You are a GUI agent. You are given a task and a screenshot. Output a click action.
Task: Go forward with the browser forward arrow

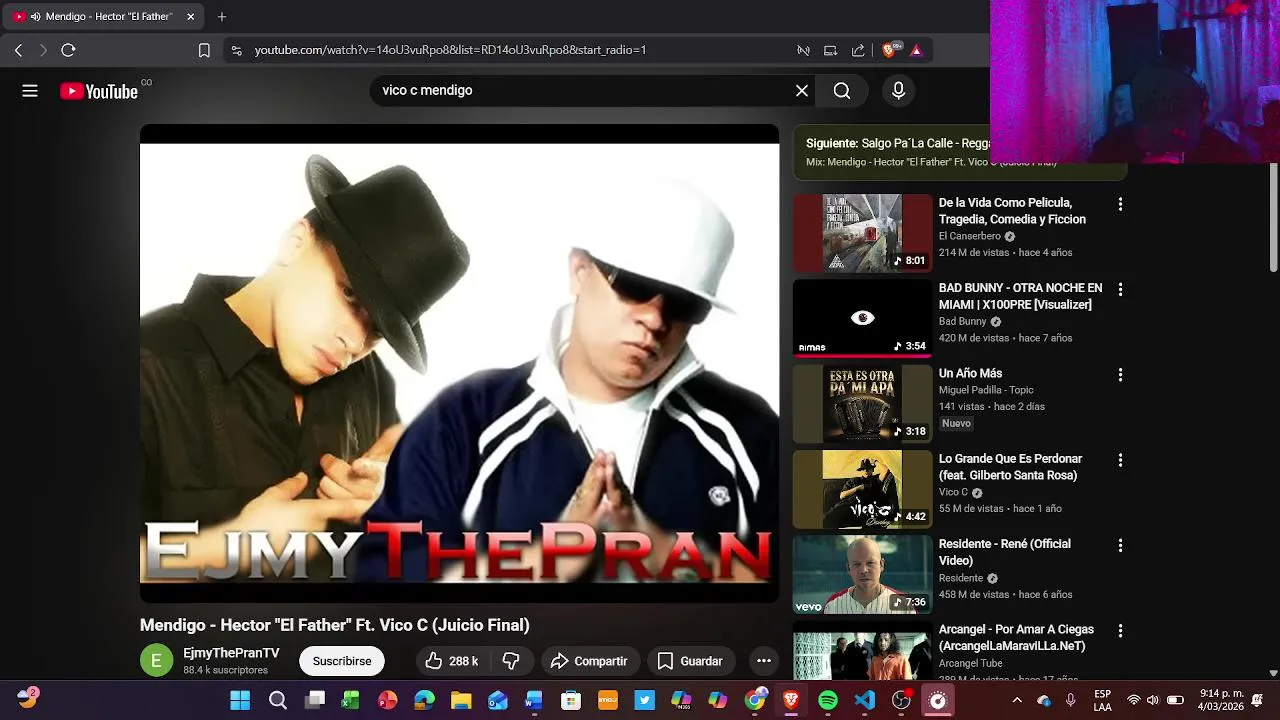point(43,50)
